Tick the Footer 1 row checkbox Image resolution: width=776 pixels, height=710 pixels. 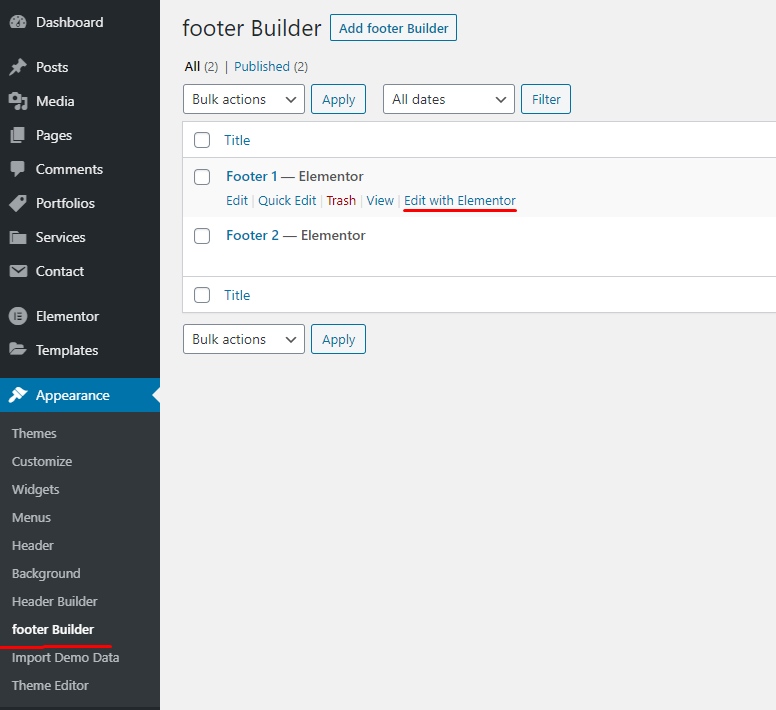(202, 177)
